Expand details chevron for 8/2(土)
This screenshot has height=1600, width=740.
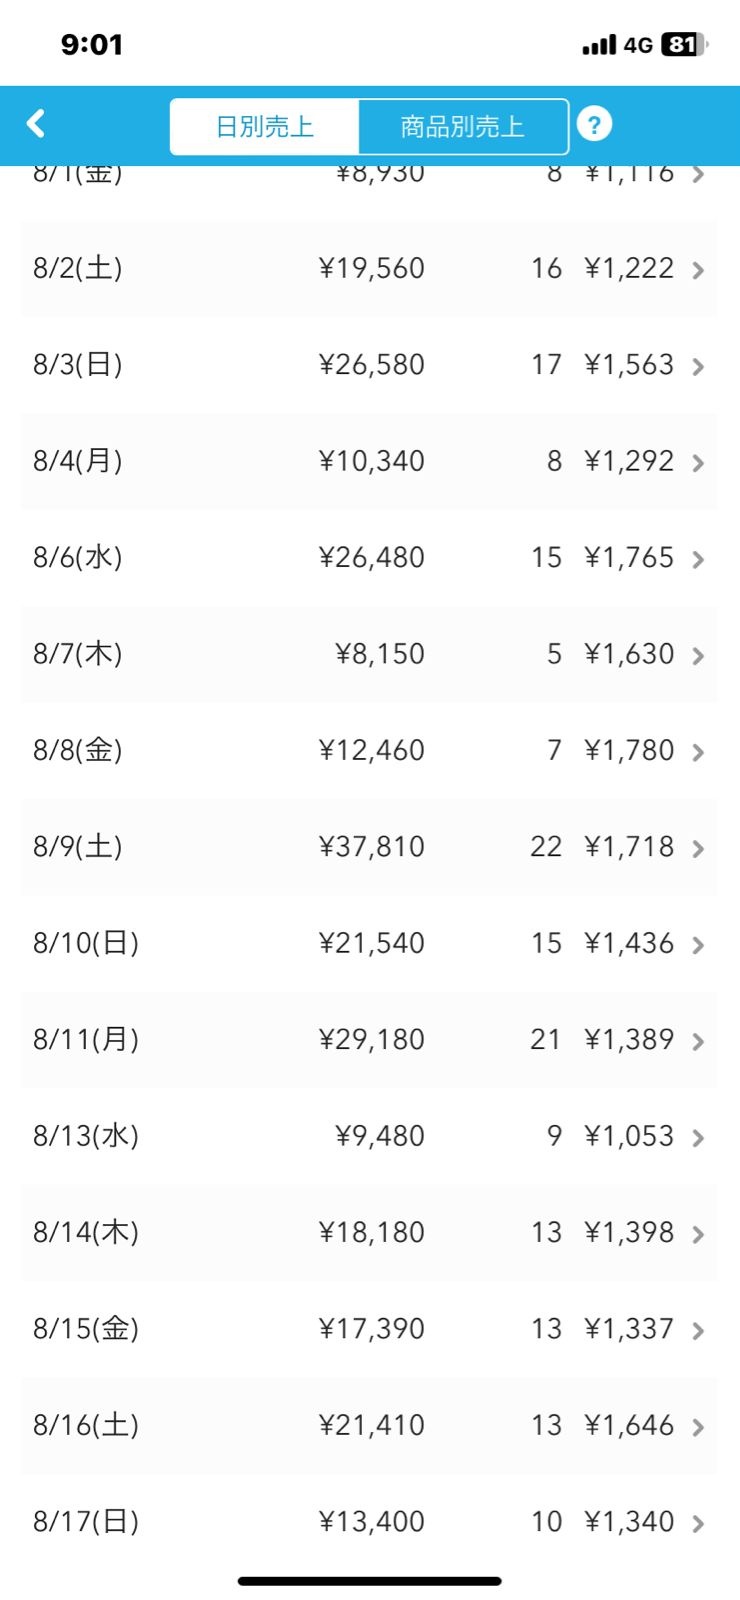click(x=698, y=270)
